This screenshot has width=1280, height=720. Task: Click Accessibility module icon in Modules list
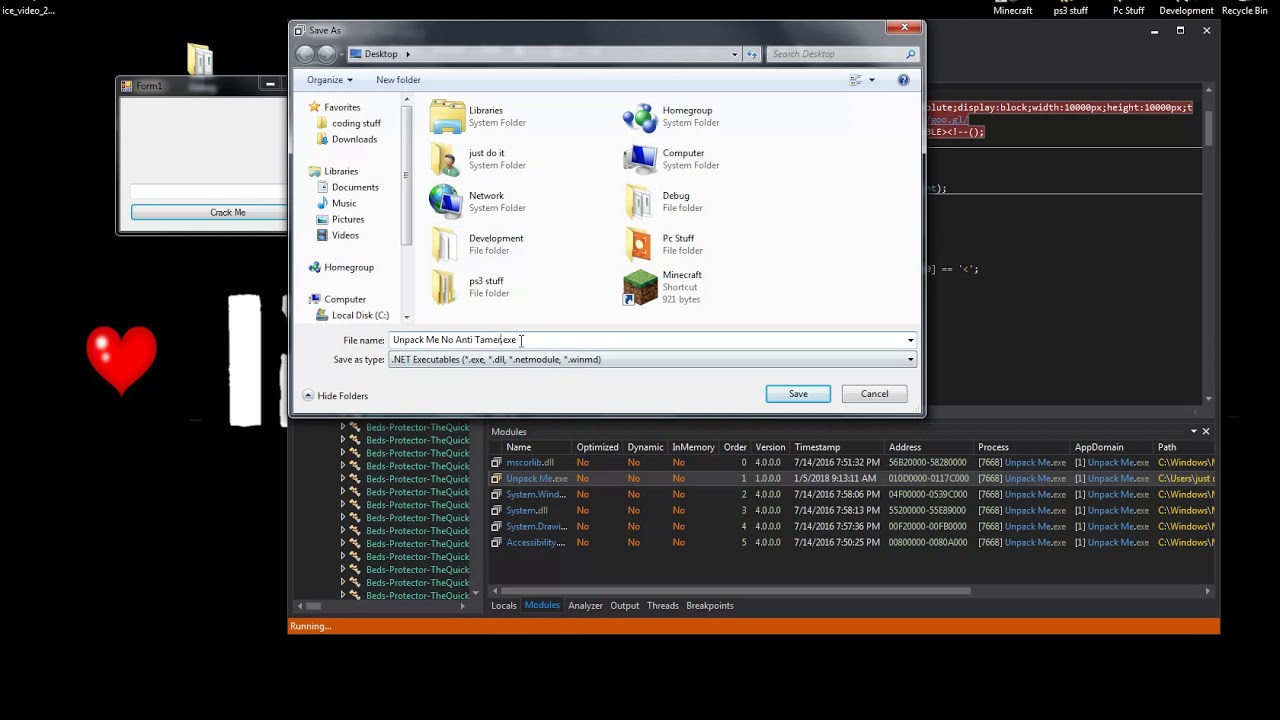pos(496,543)
